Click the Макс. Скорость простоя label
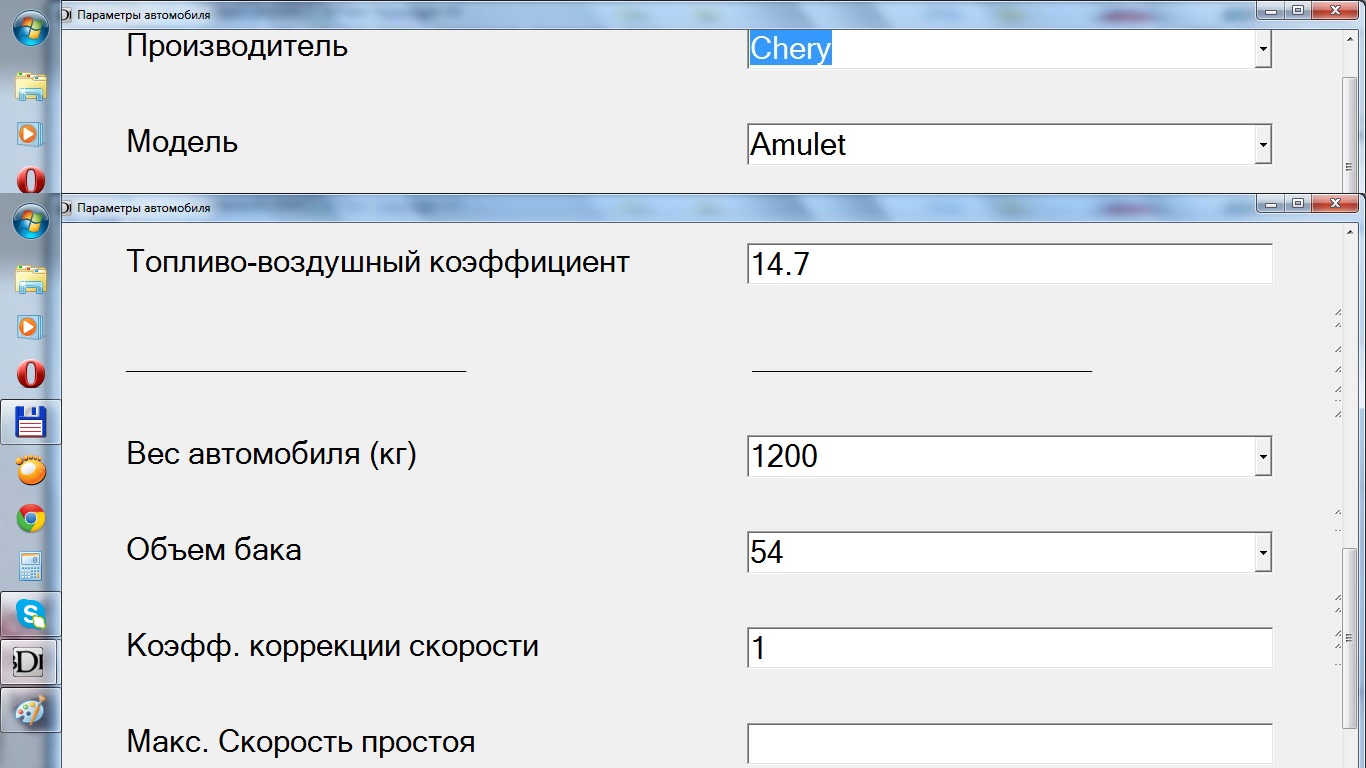This screenshot has height=768, width=1366. [x=301, y=742]
